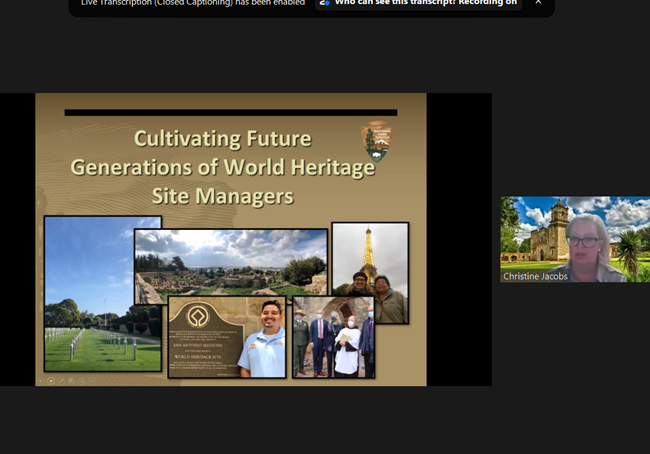Click the cemetery photo with white crosses
The height and width of the screenshot is (454, 650).
tap(102, 293)
